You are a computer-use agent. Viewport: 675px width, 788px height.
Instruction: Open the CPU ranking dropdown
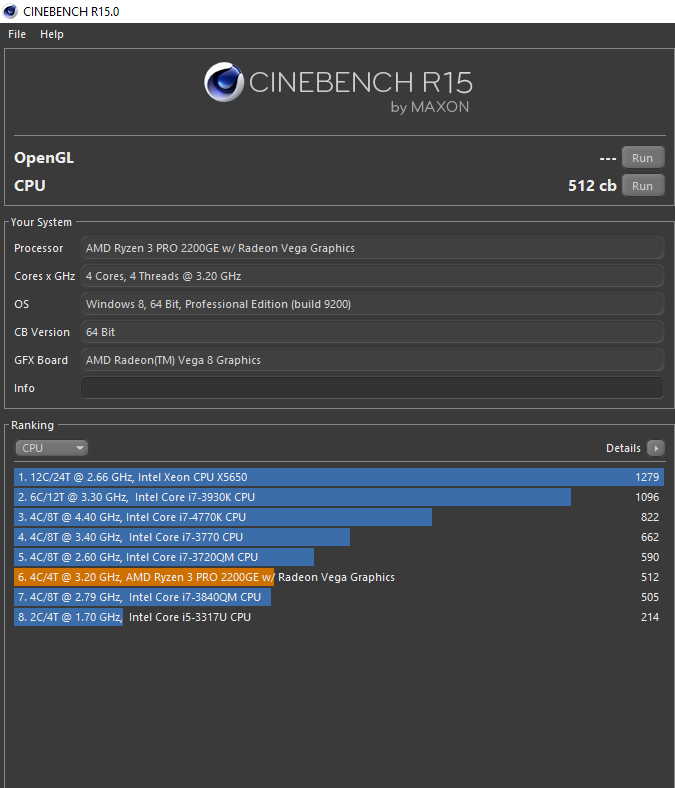coord(51,448)
